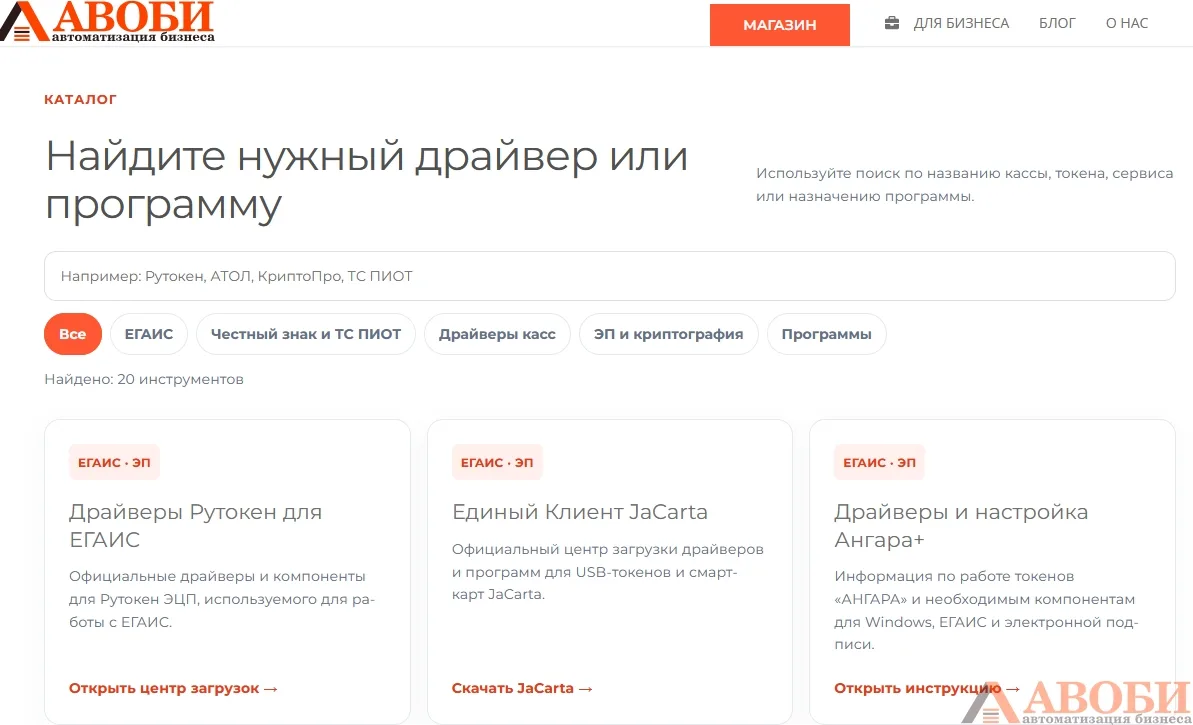
Task: Open the О НАС menu item
Action: (x=1126, y=24)
